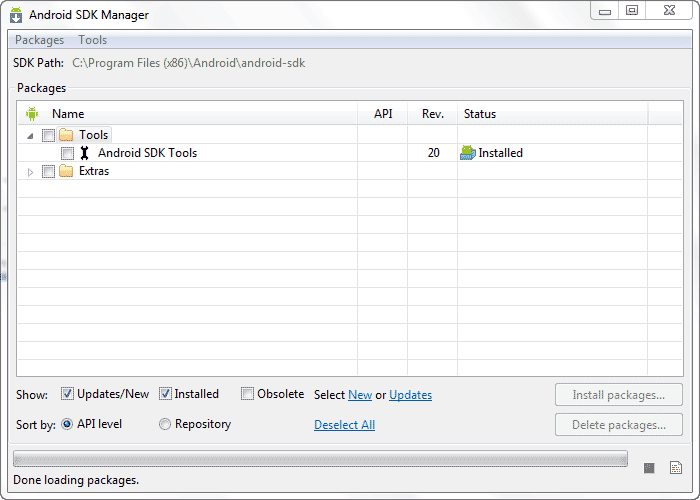Click the wrench icon for Android SDK Tools
The image size is (700, 500).
pos(84,153)
